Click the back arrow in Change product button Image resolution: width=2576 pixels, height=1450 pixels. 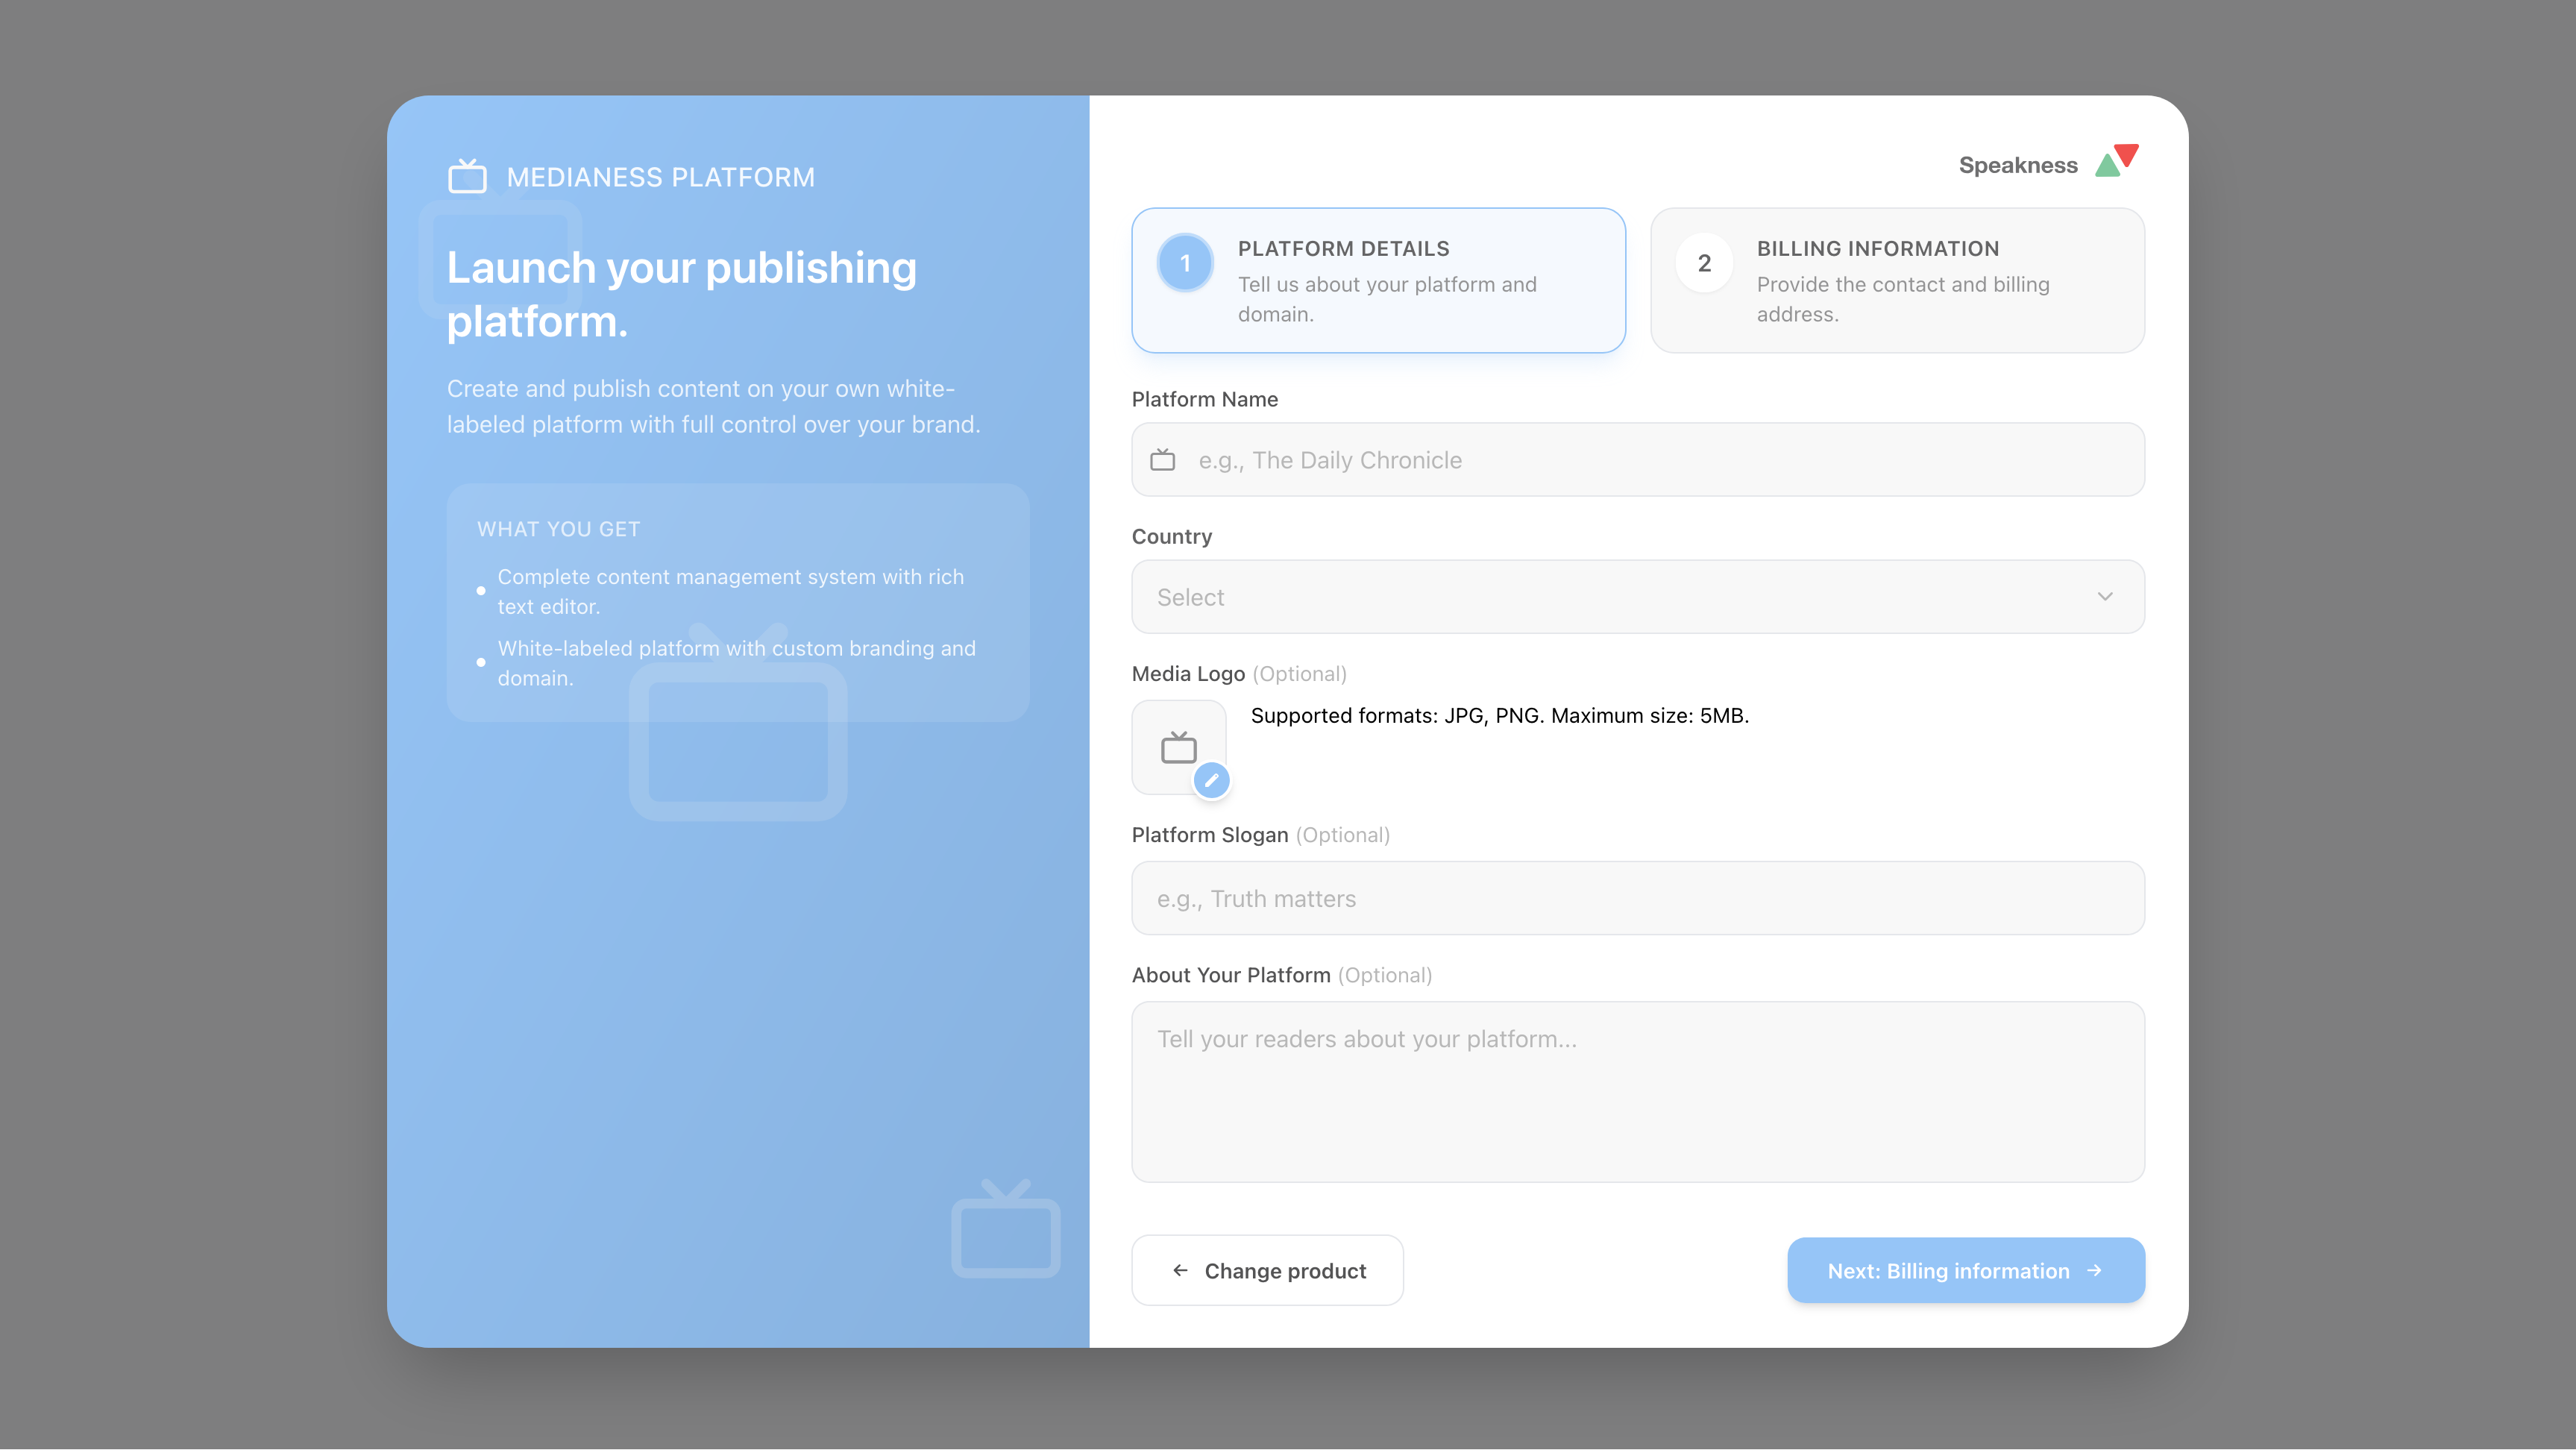click(x=1179, y=1270)
